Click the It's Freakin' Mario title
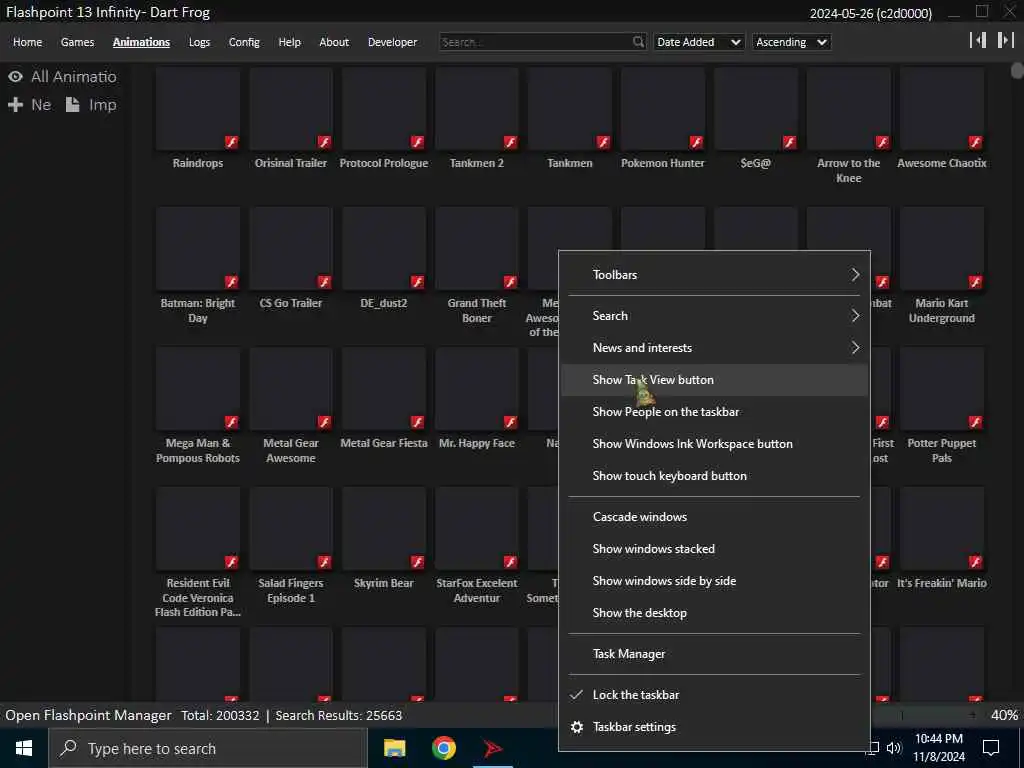 click(x=942, y=583)
